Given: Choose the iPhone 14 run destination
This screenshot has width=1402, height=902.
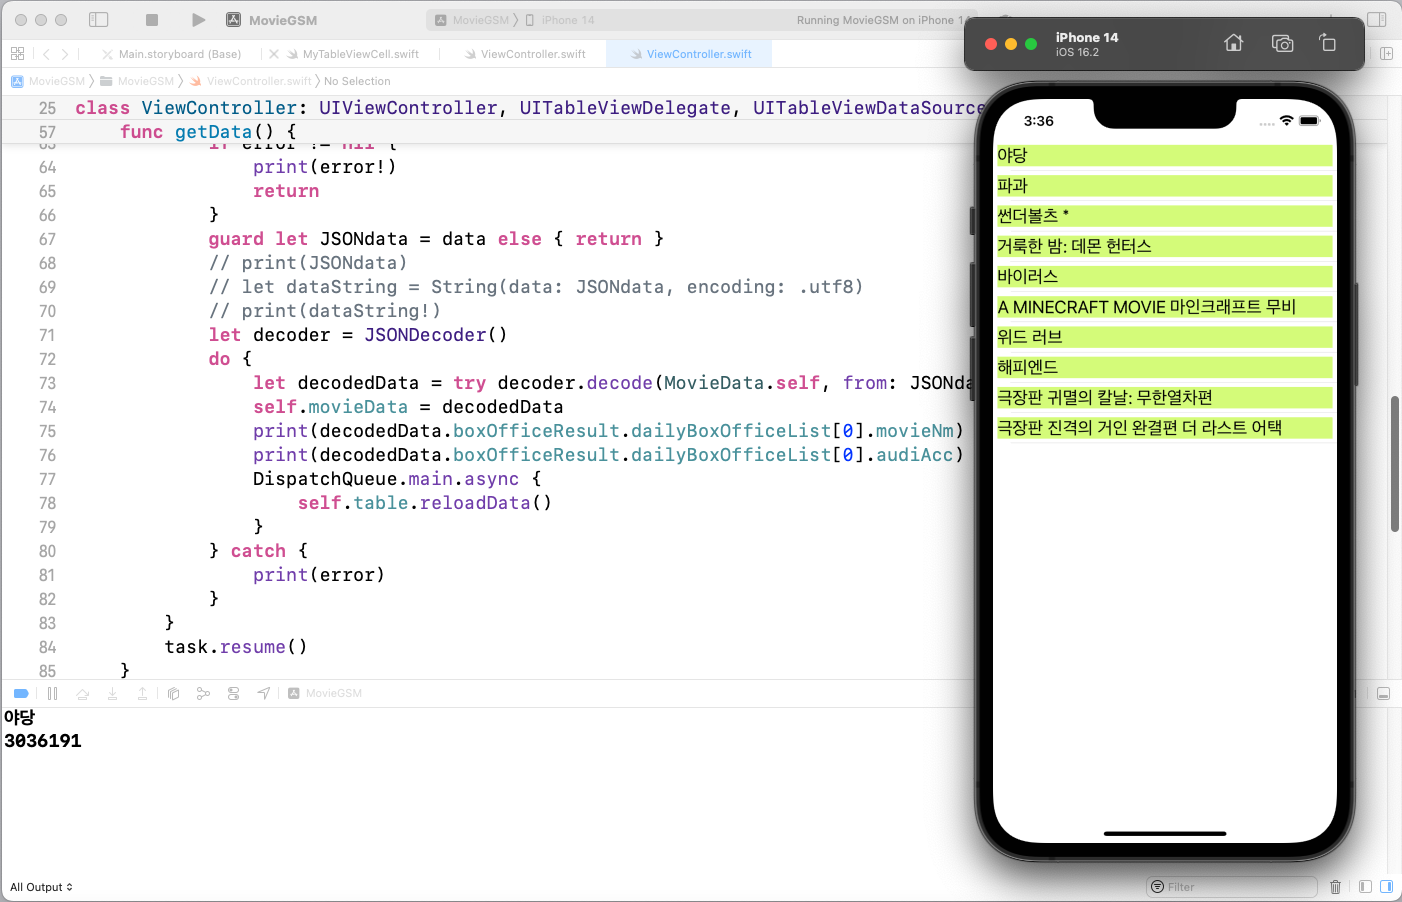Looking at the screenshot, I should coord(560,20).
